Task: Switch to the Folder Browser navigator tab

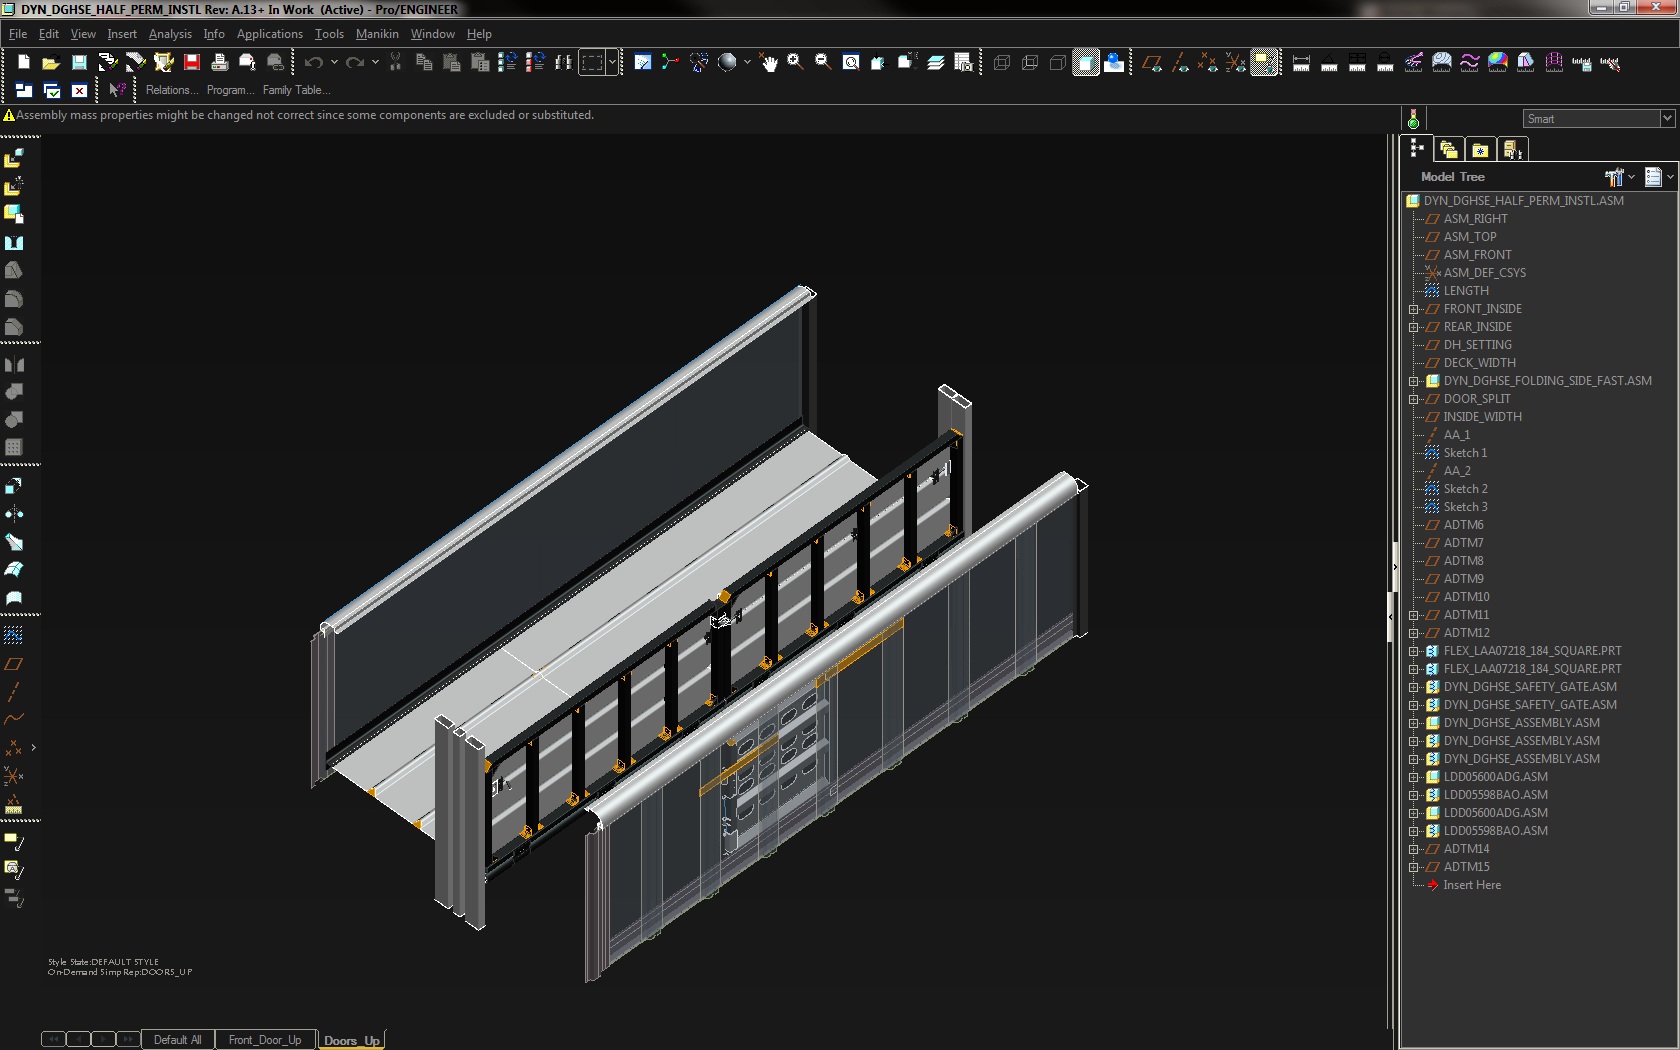Action: (x=1448, y=150)
